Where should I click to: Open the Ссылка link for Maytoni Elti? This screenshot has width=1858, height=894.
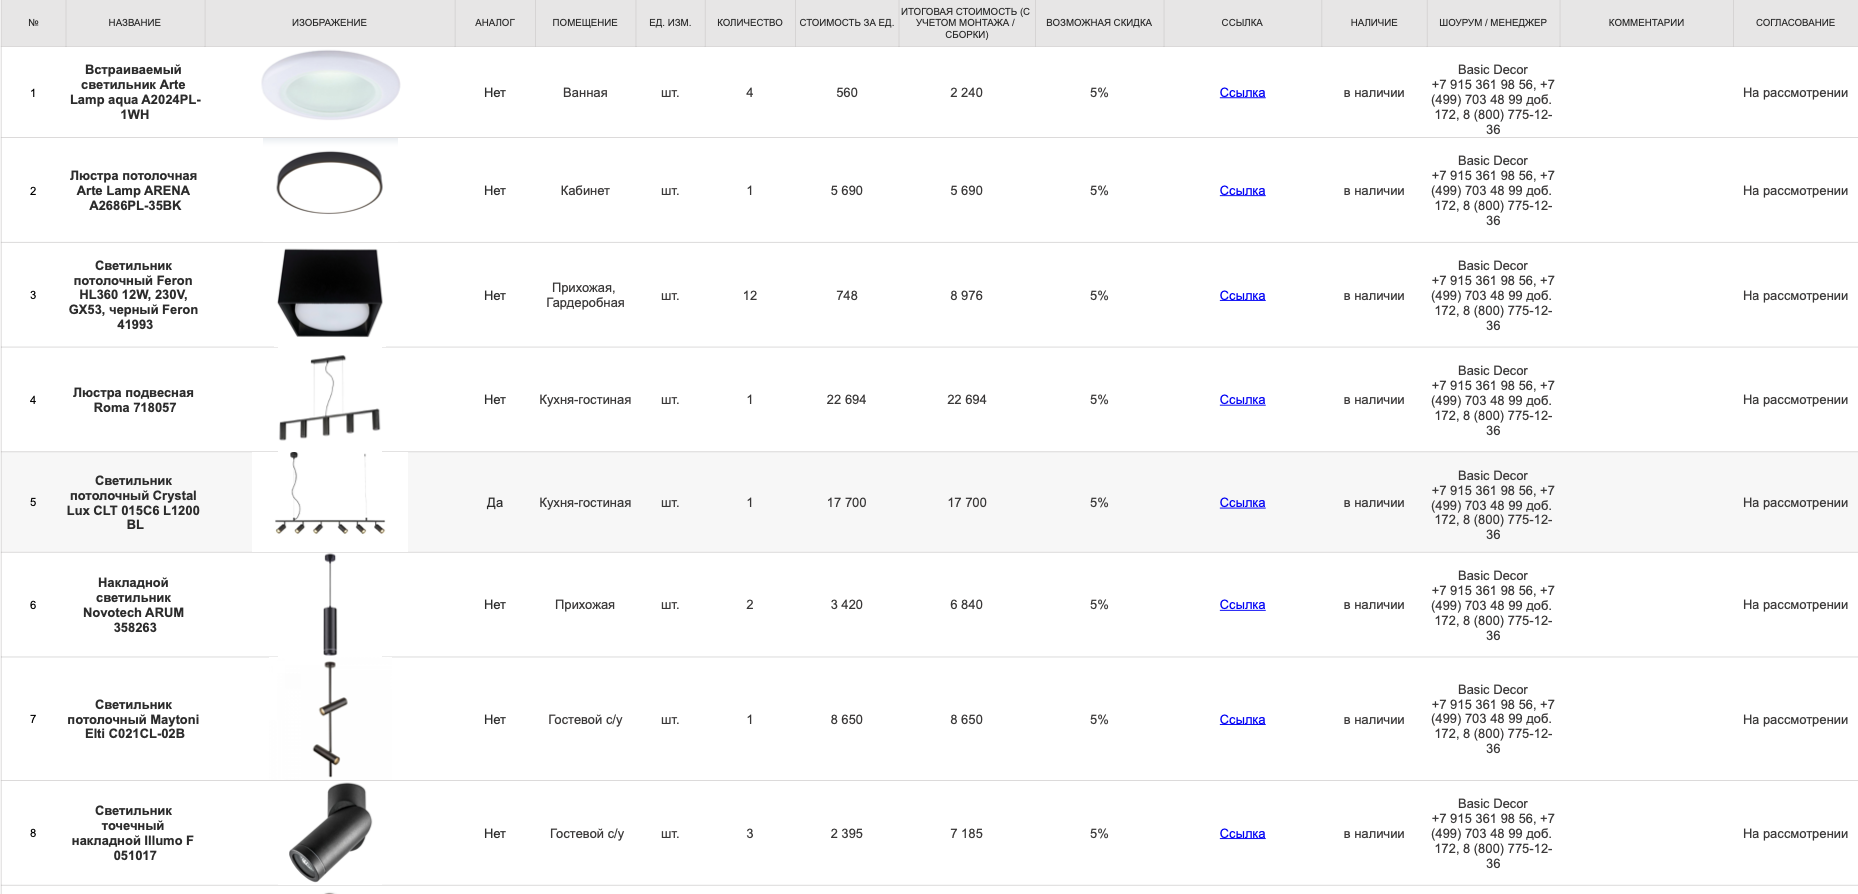coord(1242,719)
